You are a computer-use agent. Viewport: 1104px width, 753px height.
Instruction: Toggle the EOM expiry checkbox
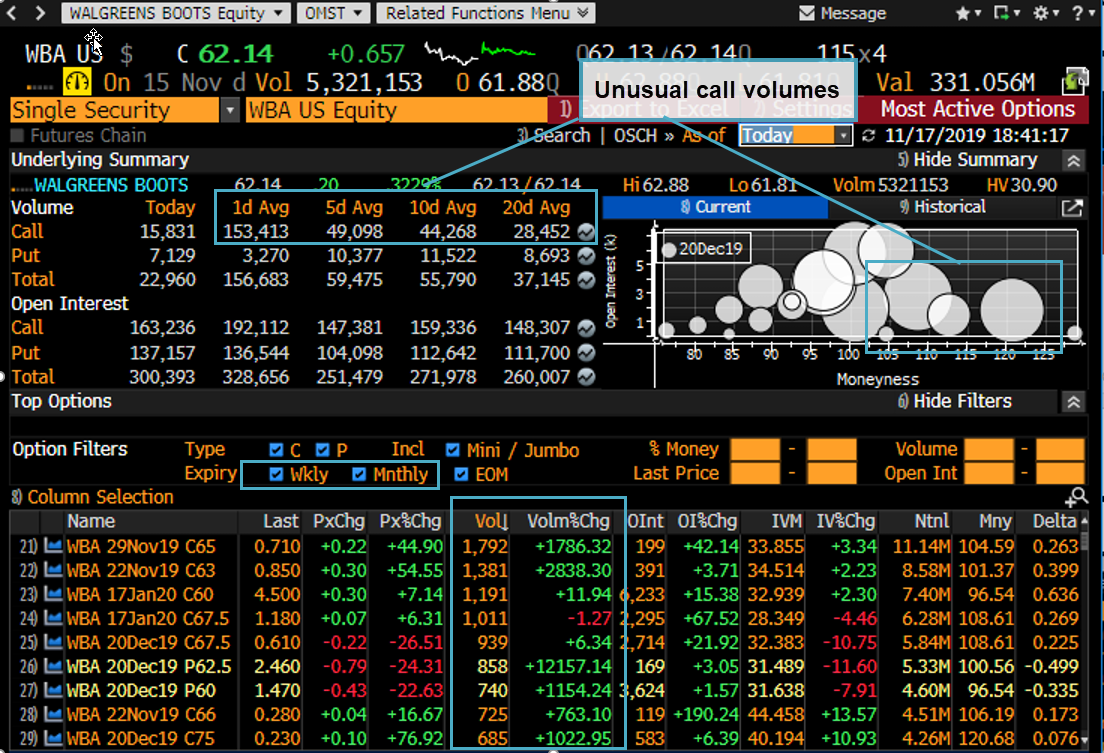coord(460,474)
